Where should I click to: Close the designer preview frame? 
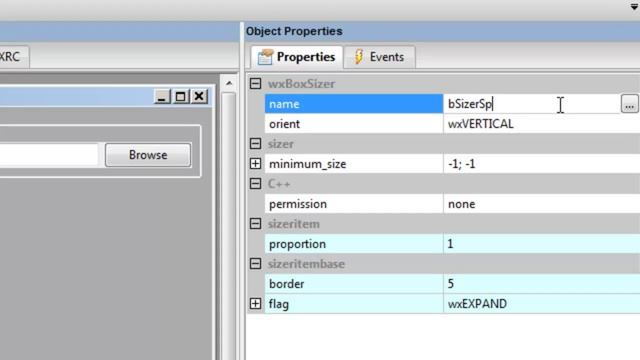tap(199, 97)
